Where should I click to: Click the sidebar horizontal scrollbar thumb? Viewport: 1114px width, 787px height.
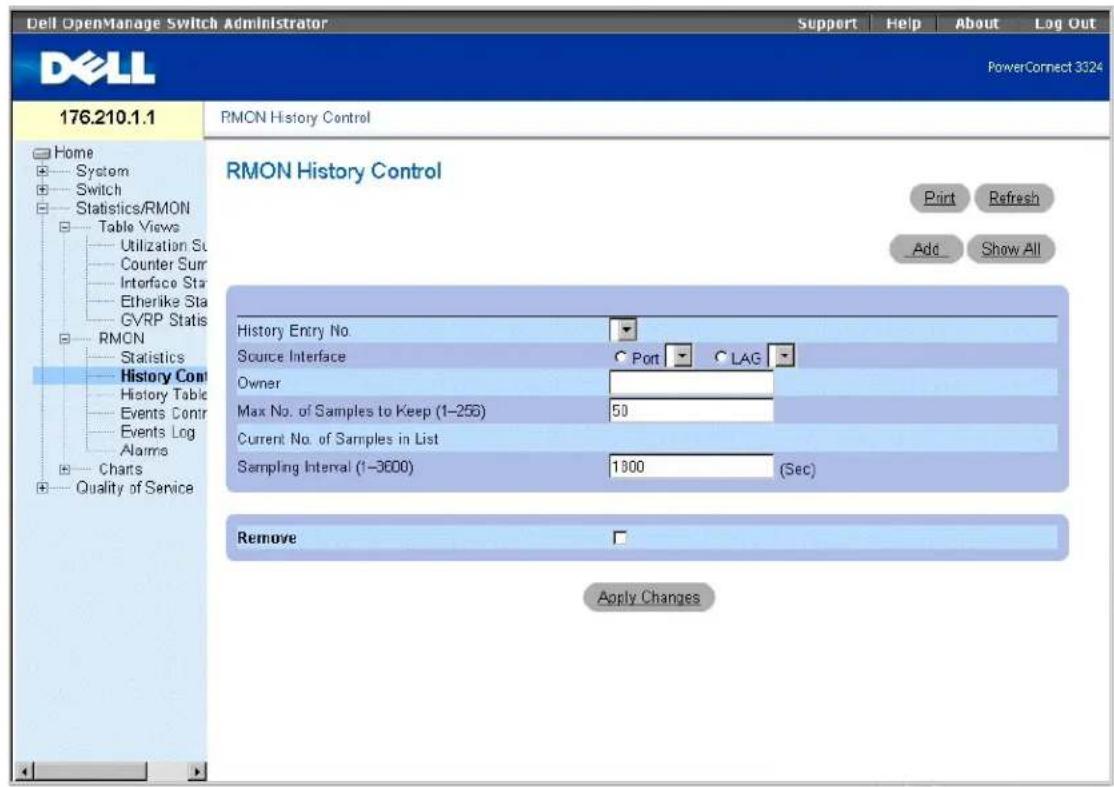[x=90, y=770]
